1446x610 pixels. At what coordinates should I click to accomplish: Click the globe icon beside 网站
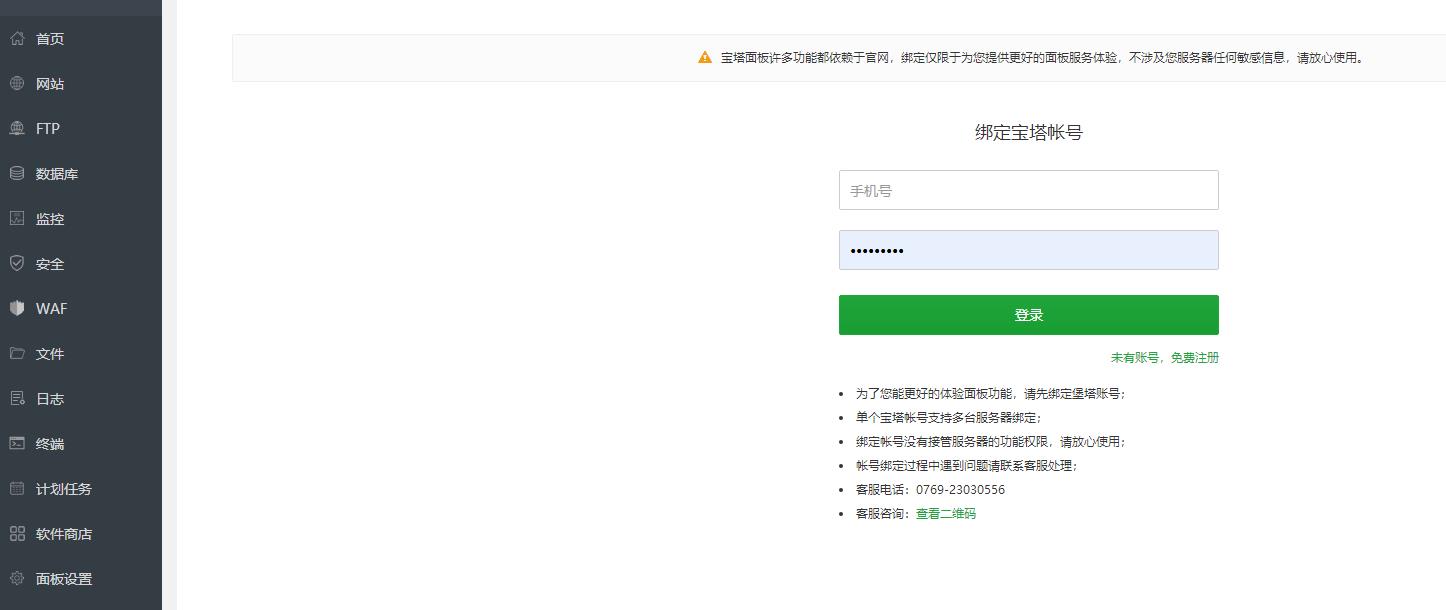17,84
